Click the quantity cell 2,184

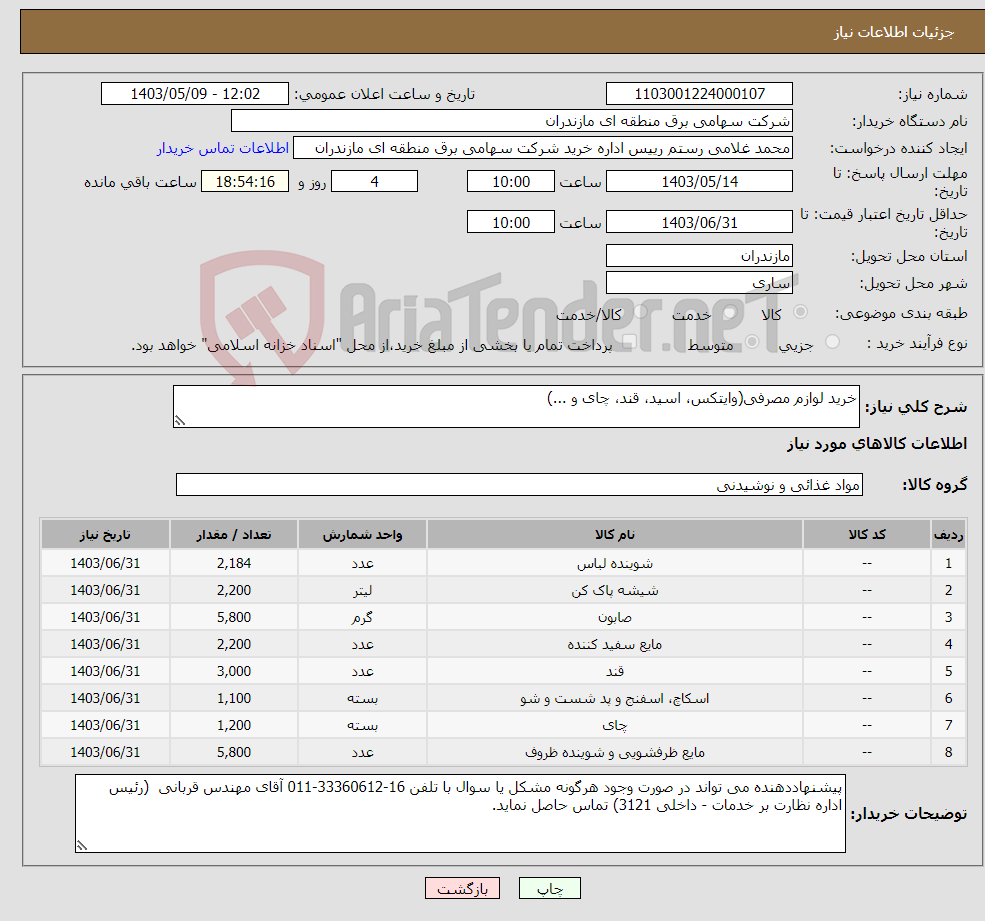coord(234,564)
